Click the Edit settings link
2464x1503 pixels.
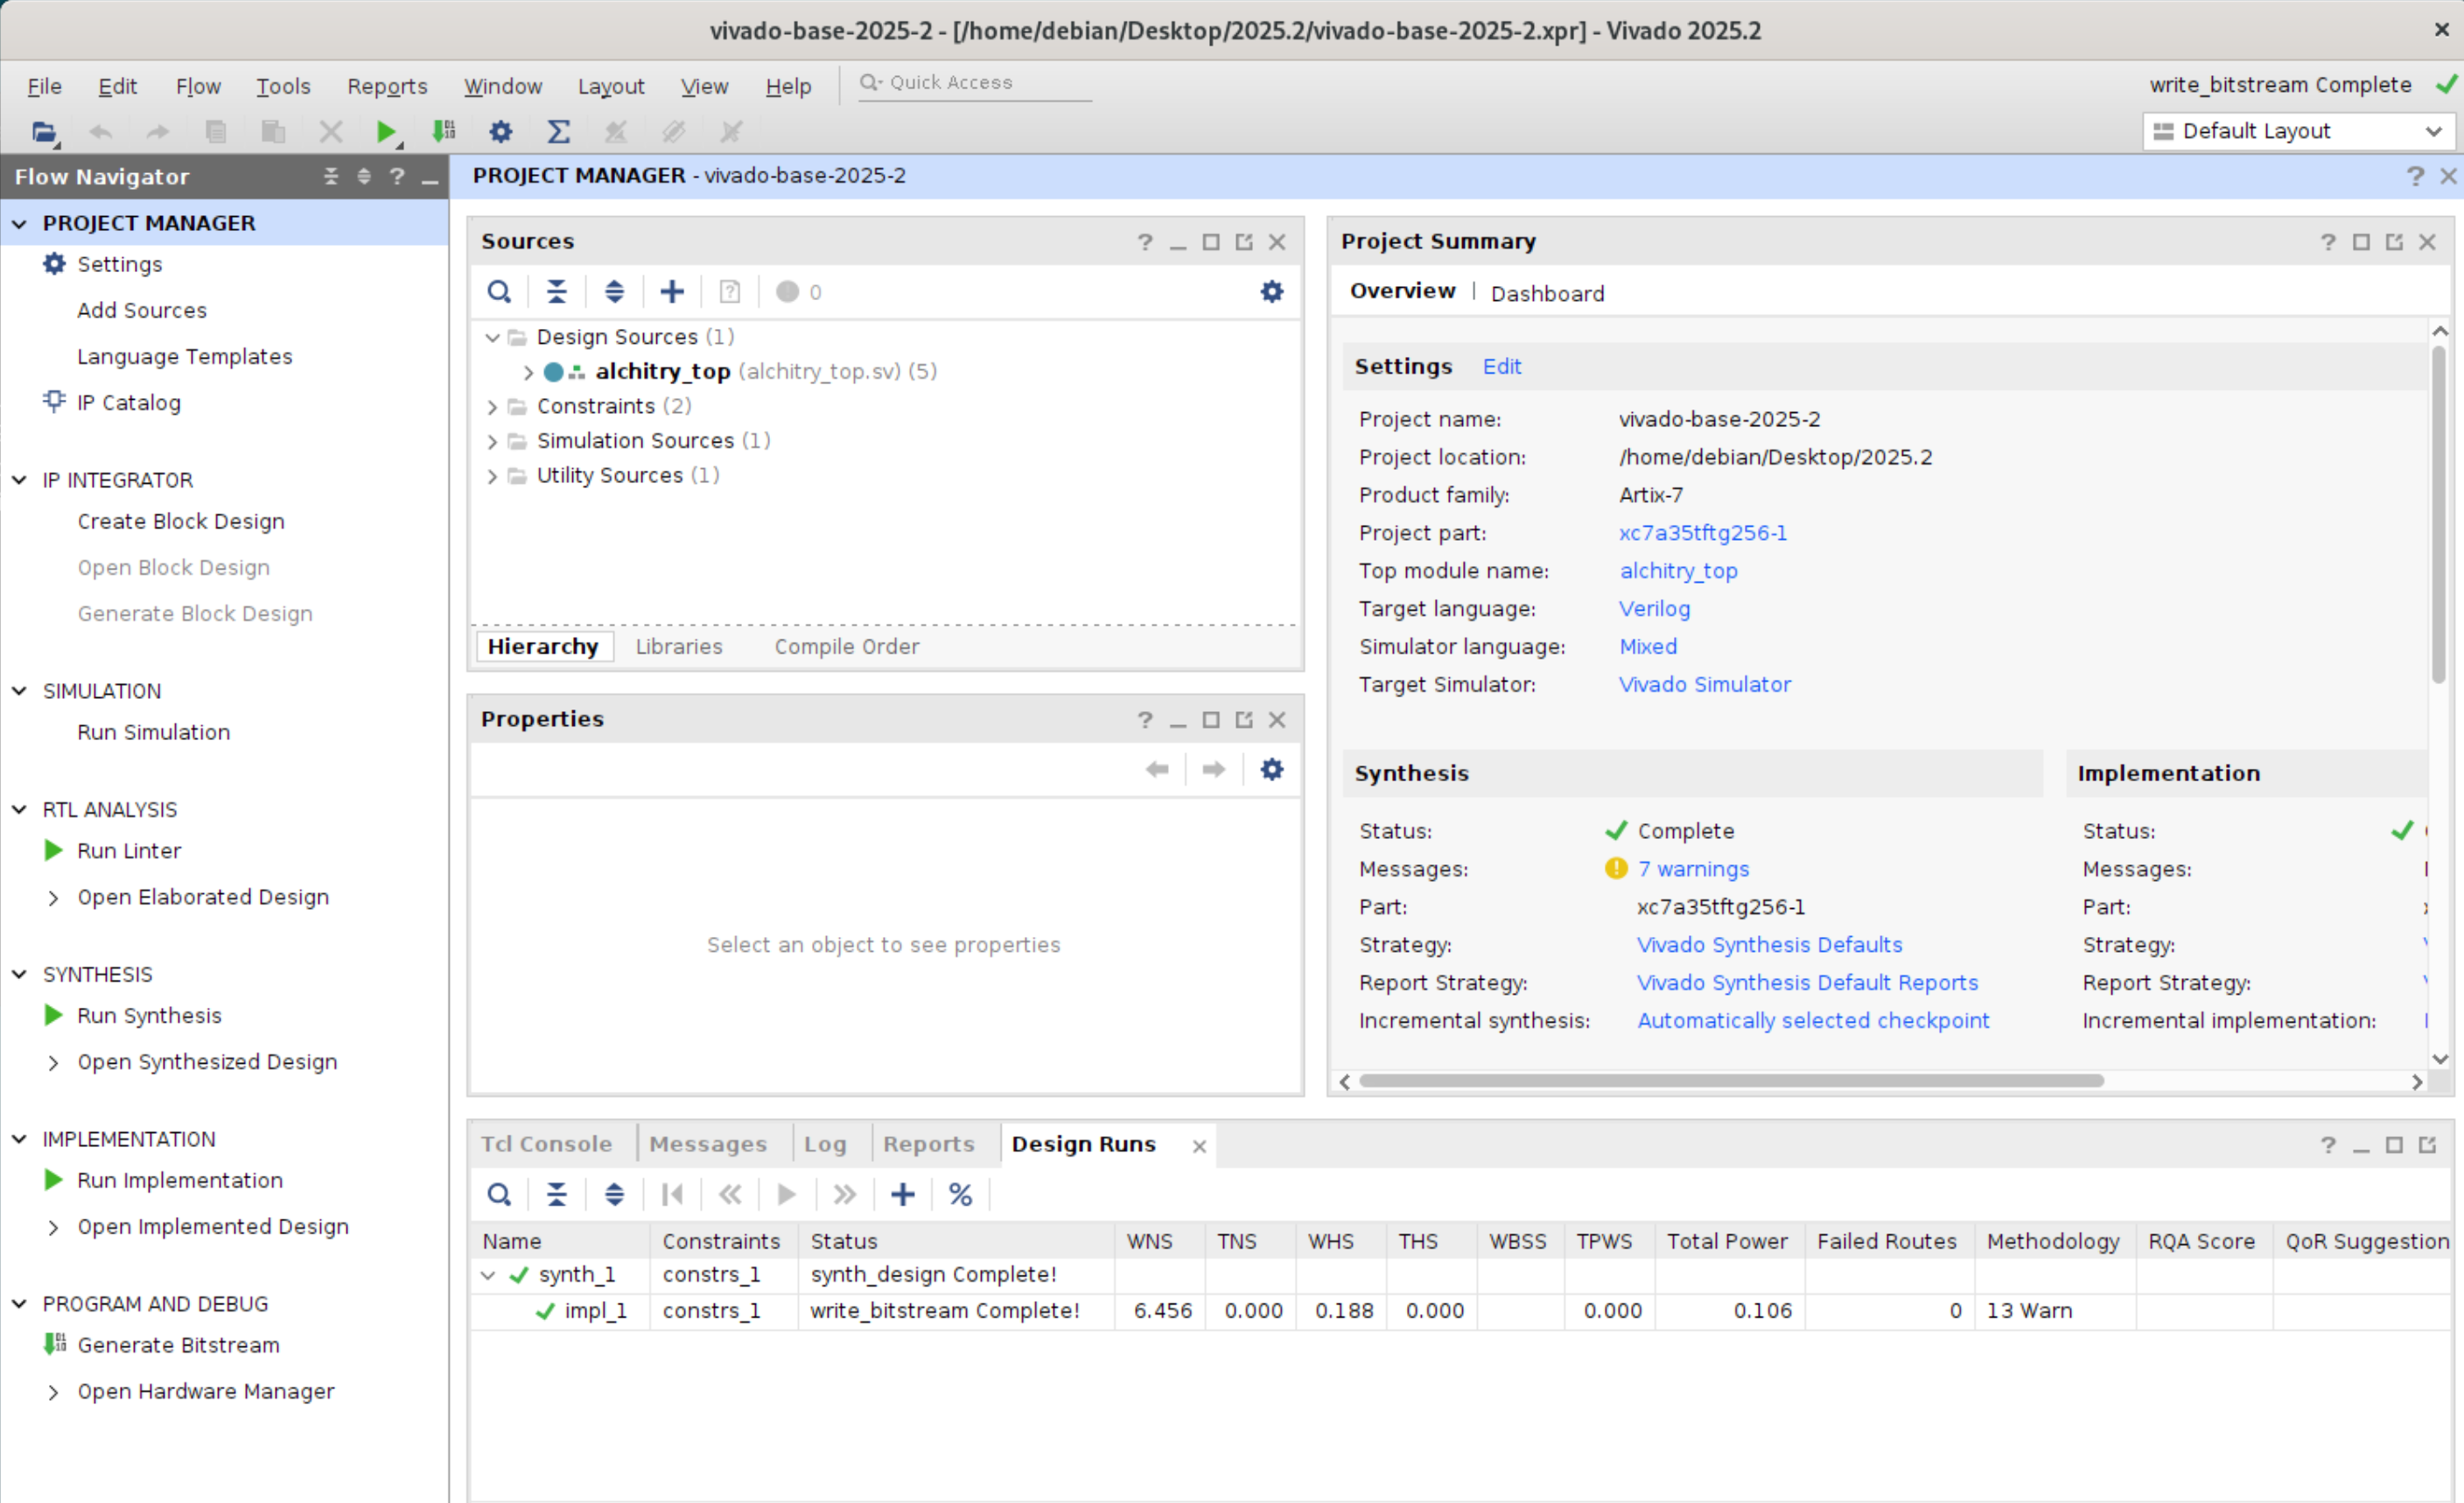[1501, 366]
